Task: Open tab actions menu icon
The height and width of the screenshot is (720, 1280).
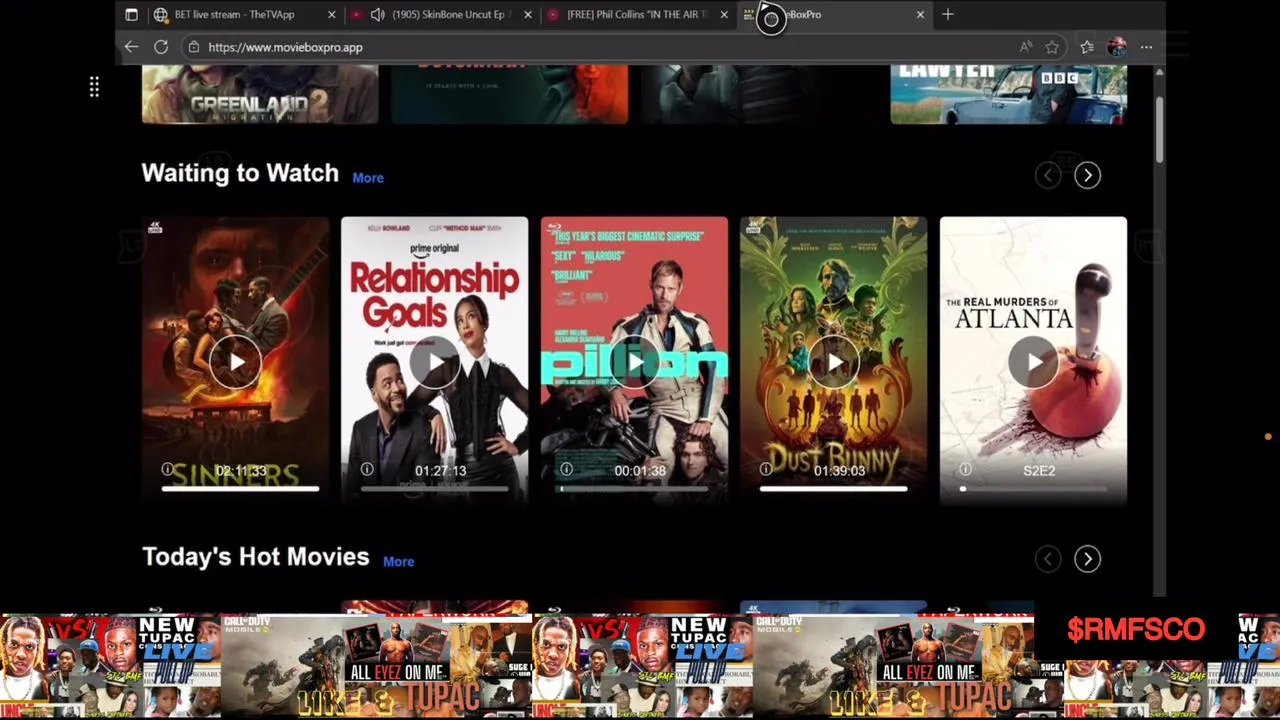Action: (131, 14)
